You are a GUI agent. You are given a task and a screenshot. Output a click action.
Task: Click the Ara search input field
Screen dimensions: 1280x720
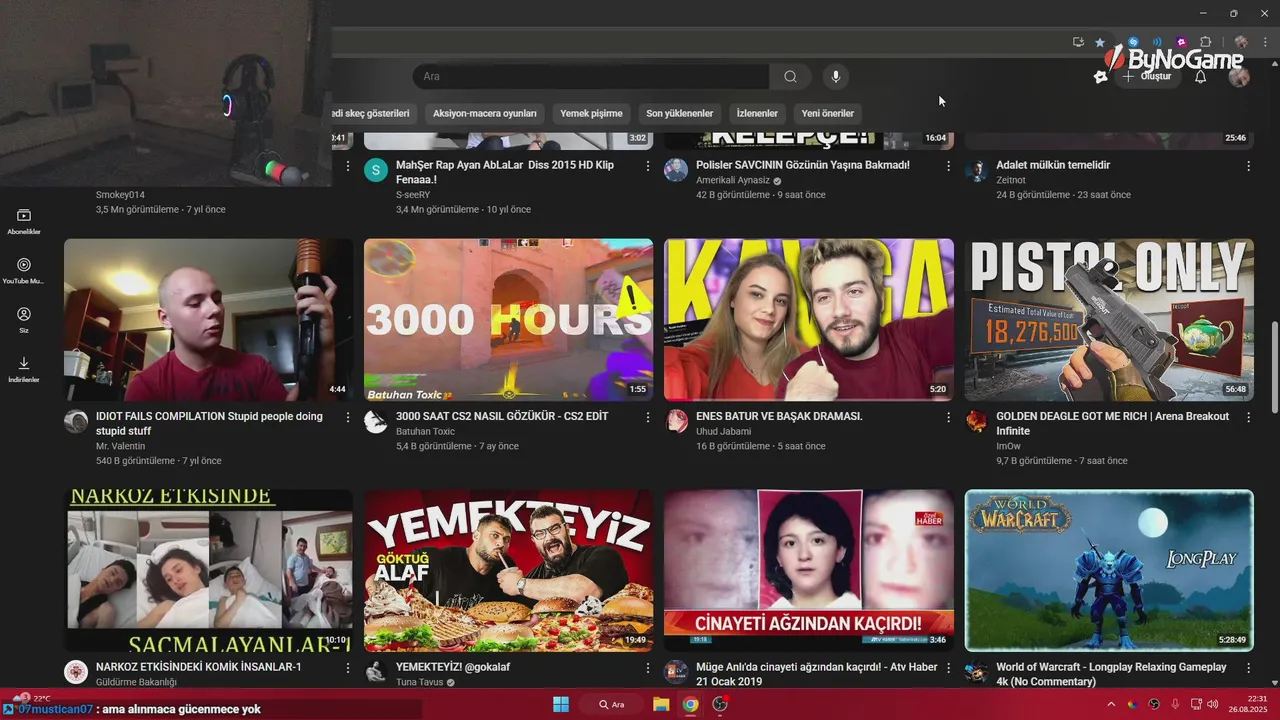point(590,77)
